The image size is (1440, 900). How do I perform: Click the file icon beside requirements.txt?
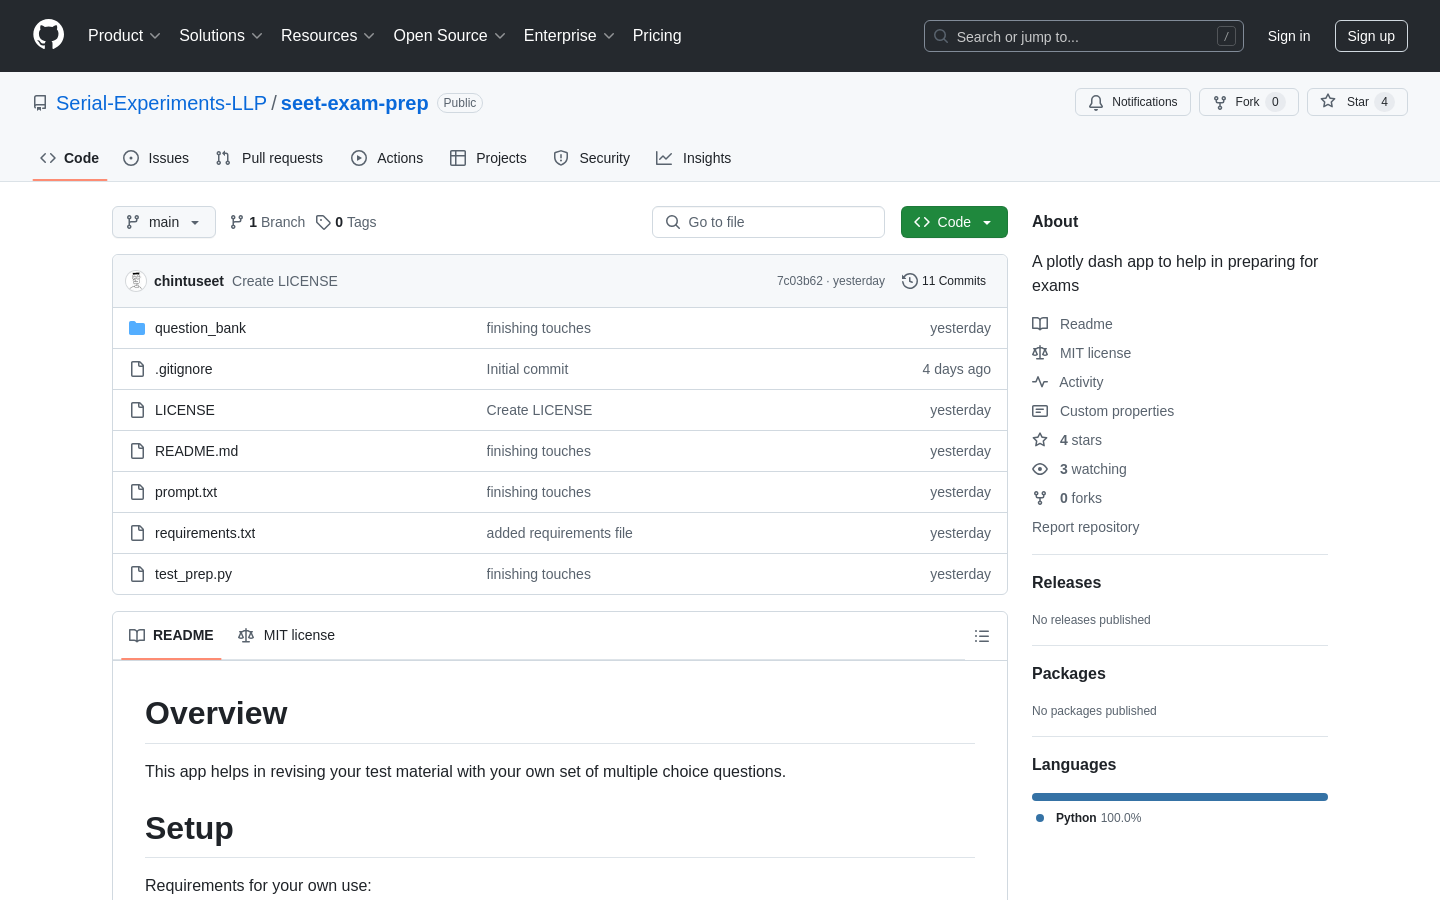tap(137, 533)
